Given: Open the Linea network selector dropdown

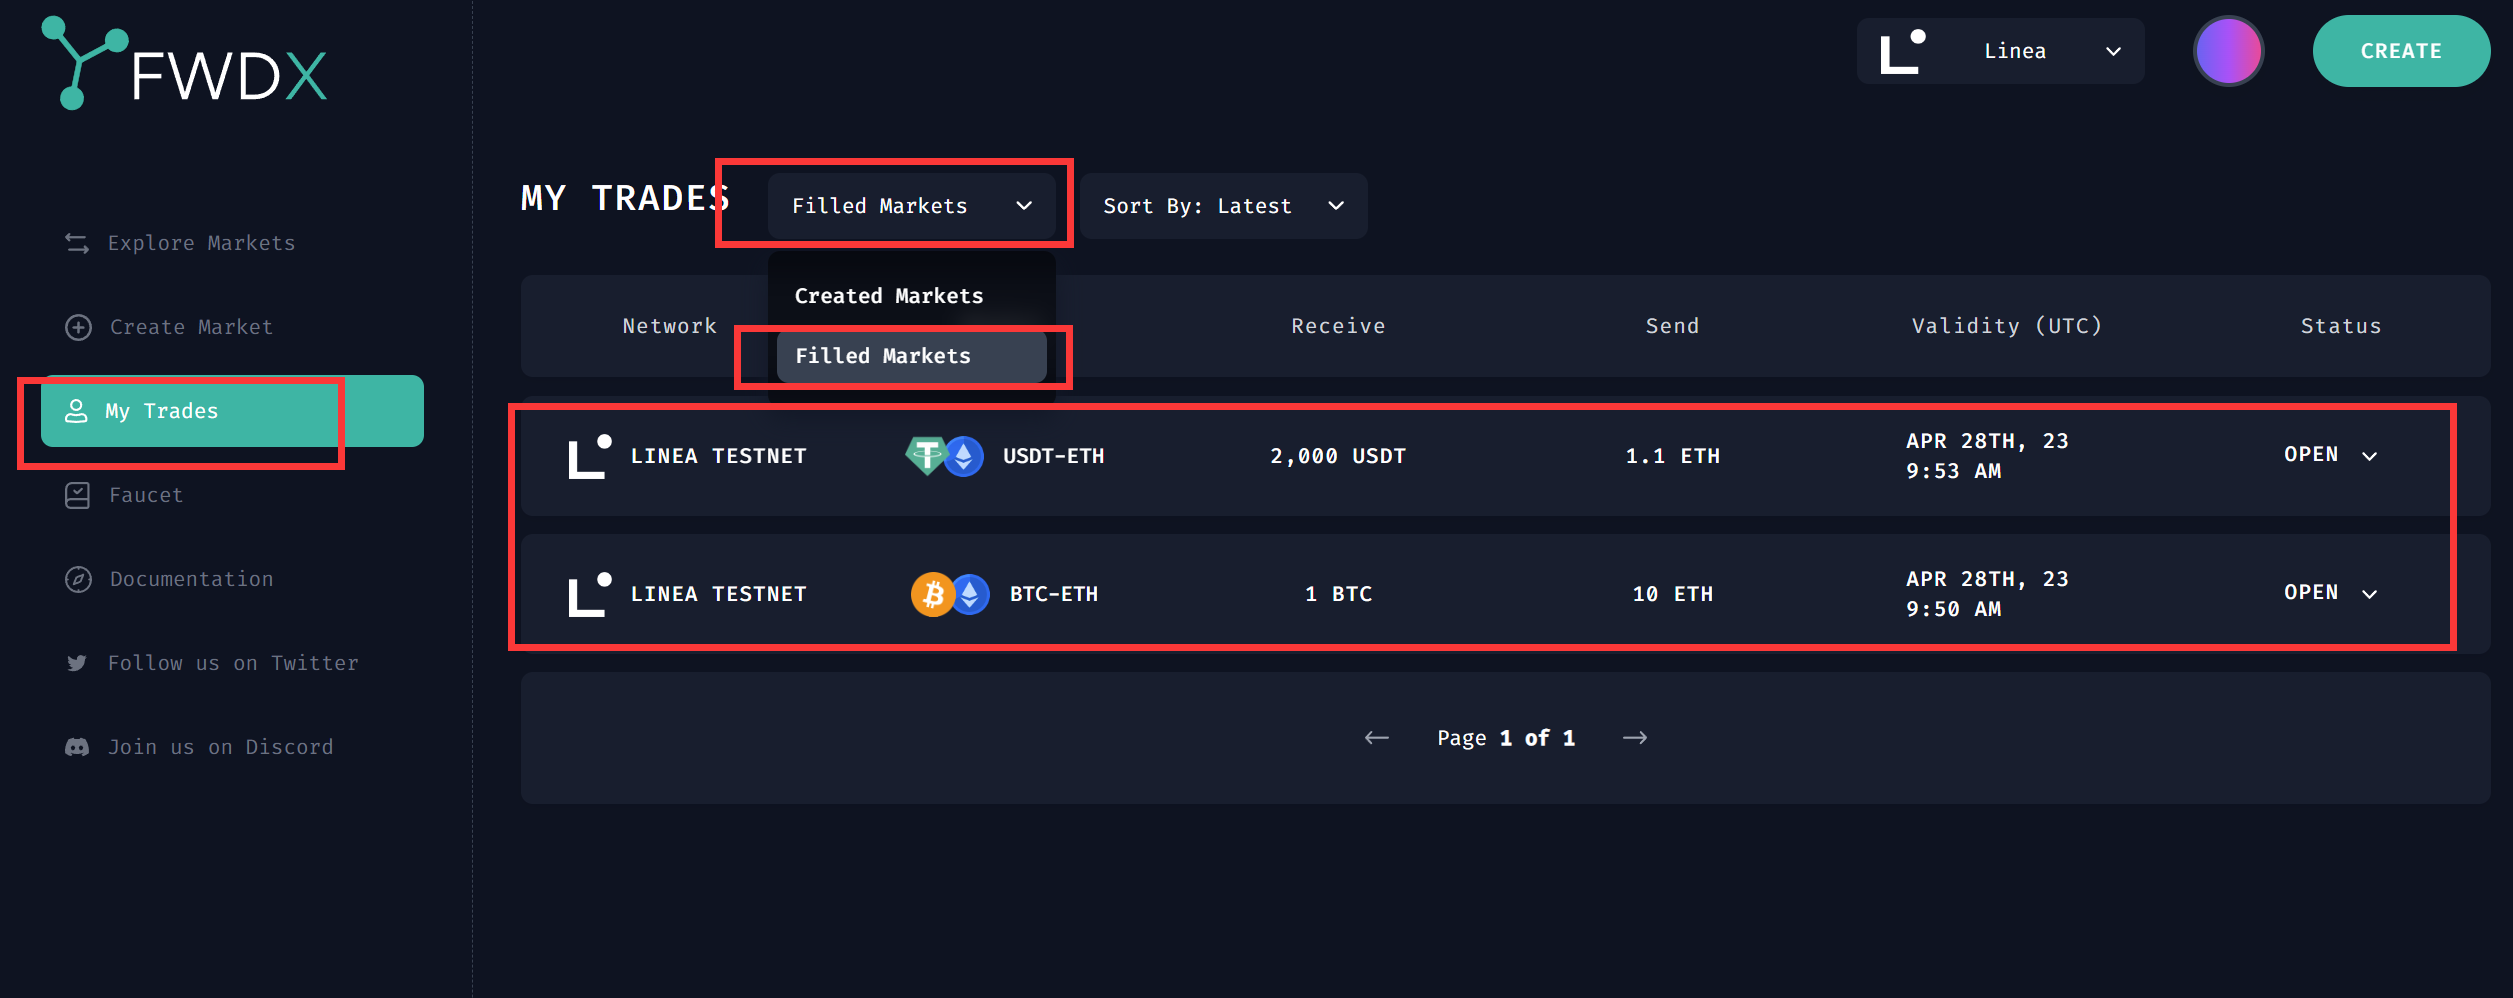Looking at the screenshot, I should pyautogui.click(x=2000, y=51).
